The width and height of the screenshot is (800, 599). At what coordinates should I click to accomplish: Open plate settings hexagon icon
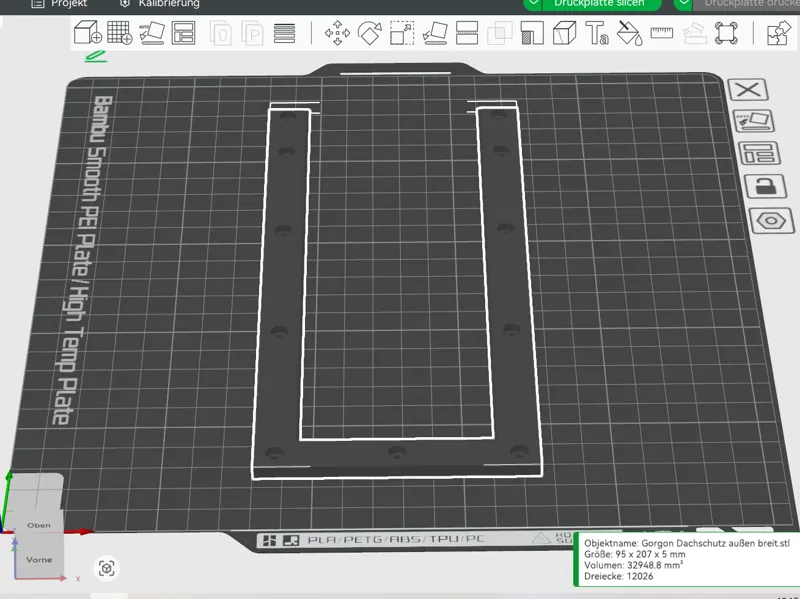771,221
